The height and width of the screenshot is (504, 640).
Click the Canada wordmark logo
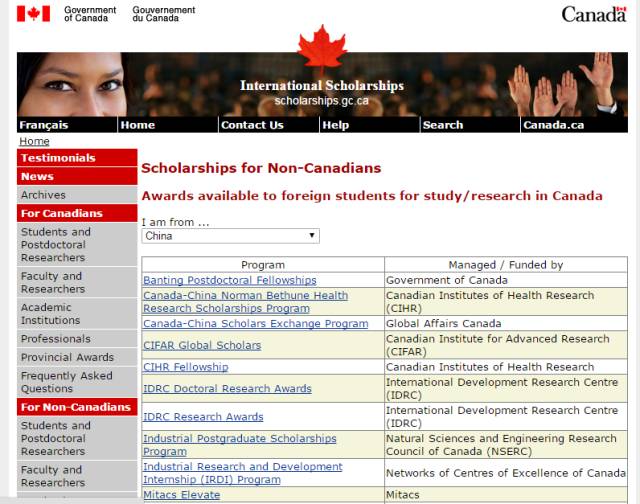click(594, 14)
